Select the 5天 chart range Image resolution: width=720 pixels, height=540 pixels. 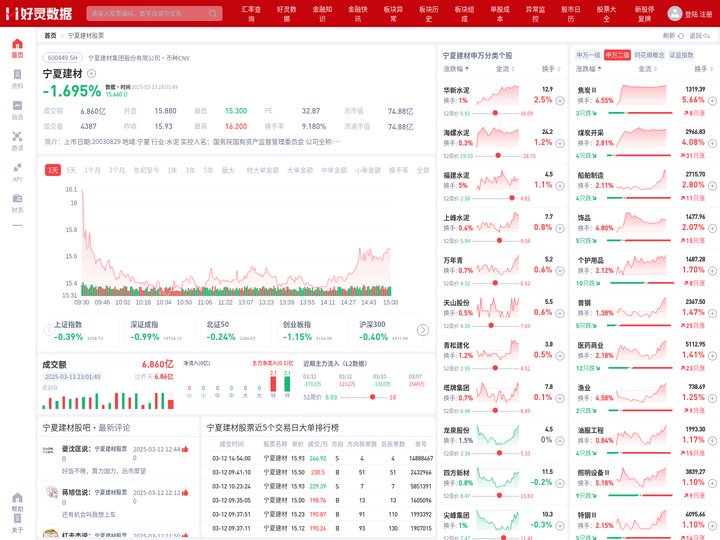click(x=71, y=170)
